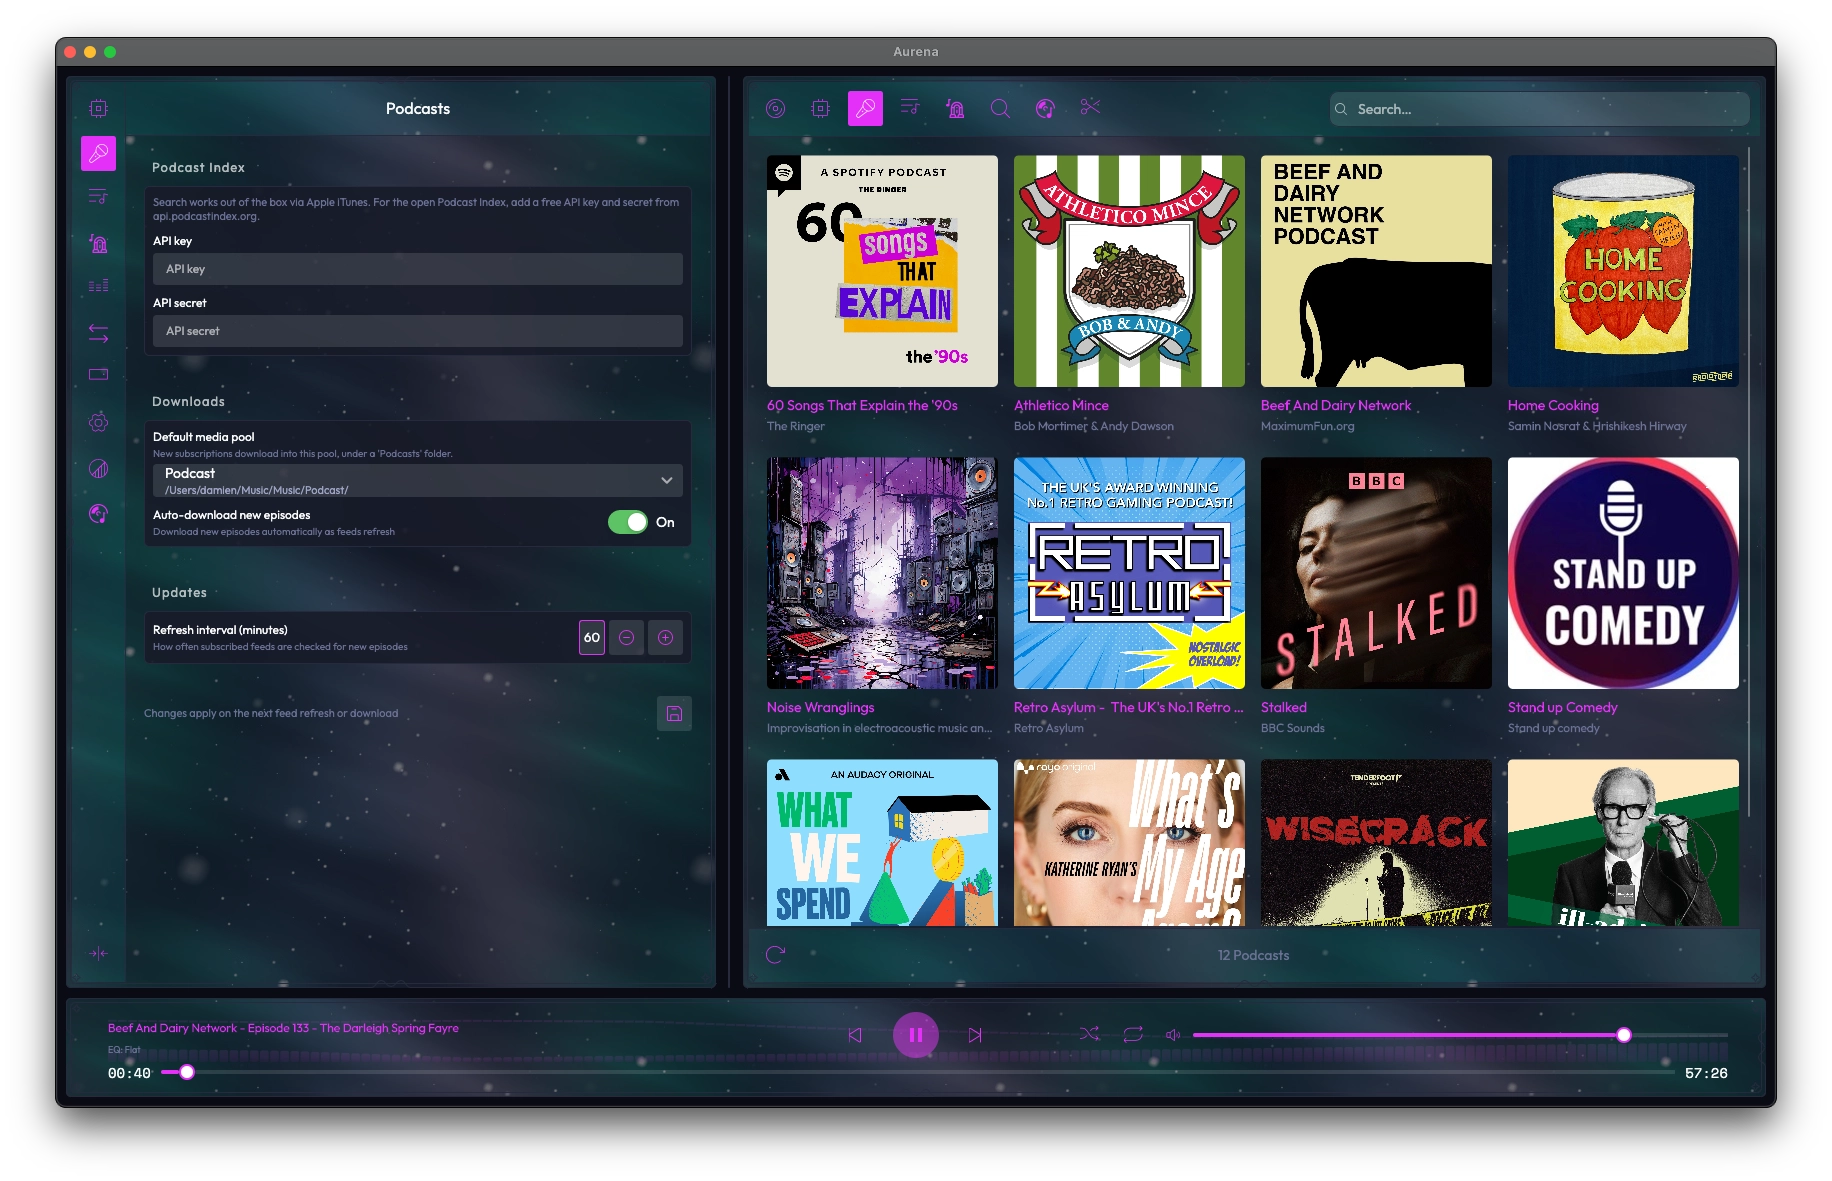The height and width of the screenshot is (1181, 1832).
Task: Expand the Default media pool dropdown
Action: pos(418,480)
